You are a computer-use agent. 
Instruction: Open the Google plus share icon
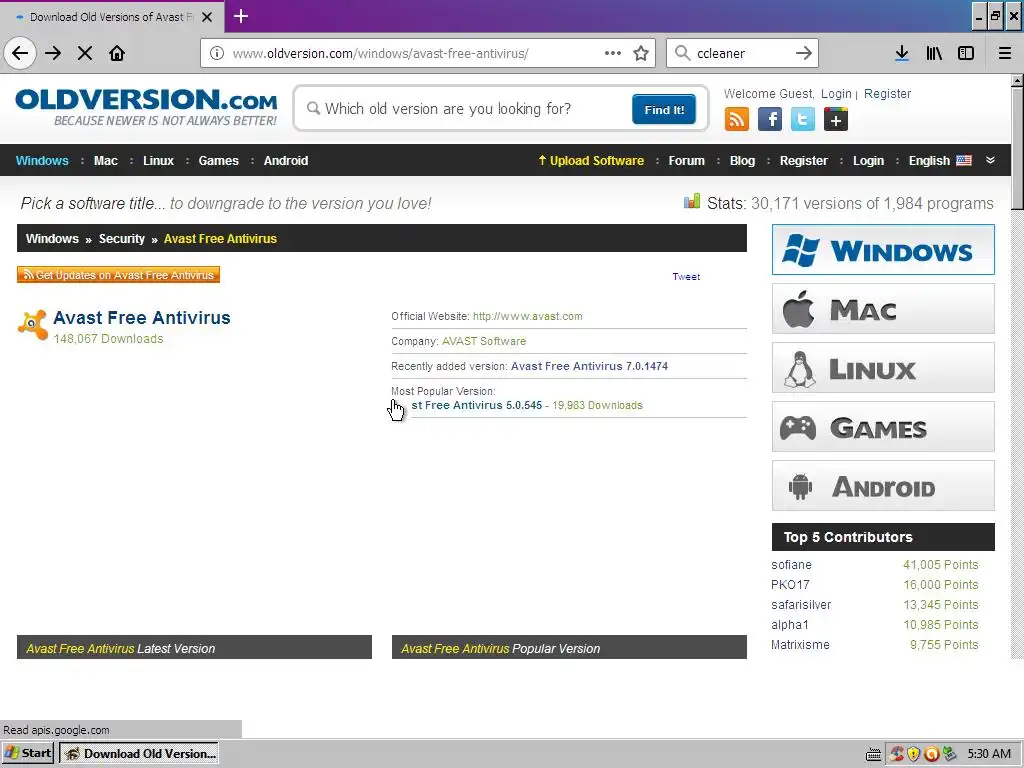pyautogui.click(x=836, y=120)
